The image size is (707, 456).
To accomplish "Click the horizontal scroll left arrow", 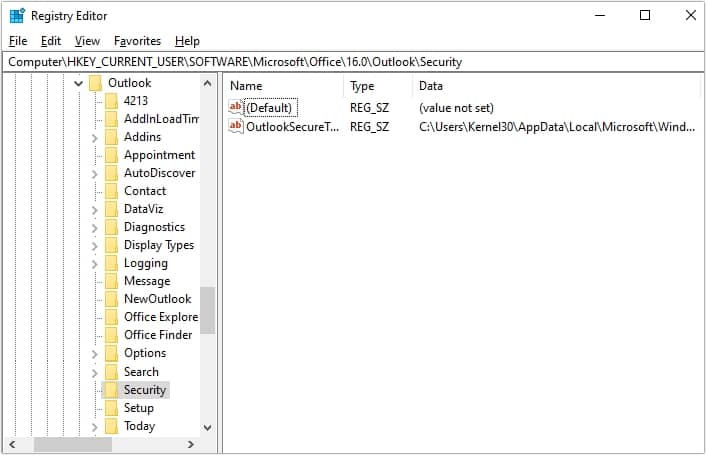I will tap(12, 444).
